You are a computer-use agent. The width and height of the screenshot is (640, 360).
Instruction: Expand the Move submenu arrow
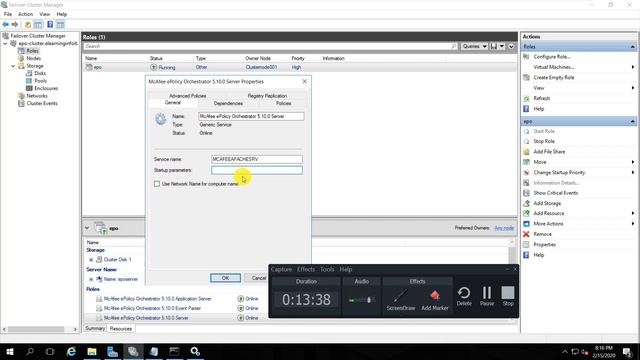(633, 162)
